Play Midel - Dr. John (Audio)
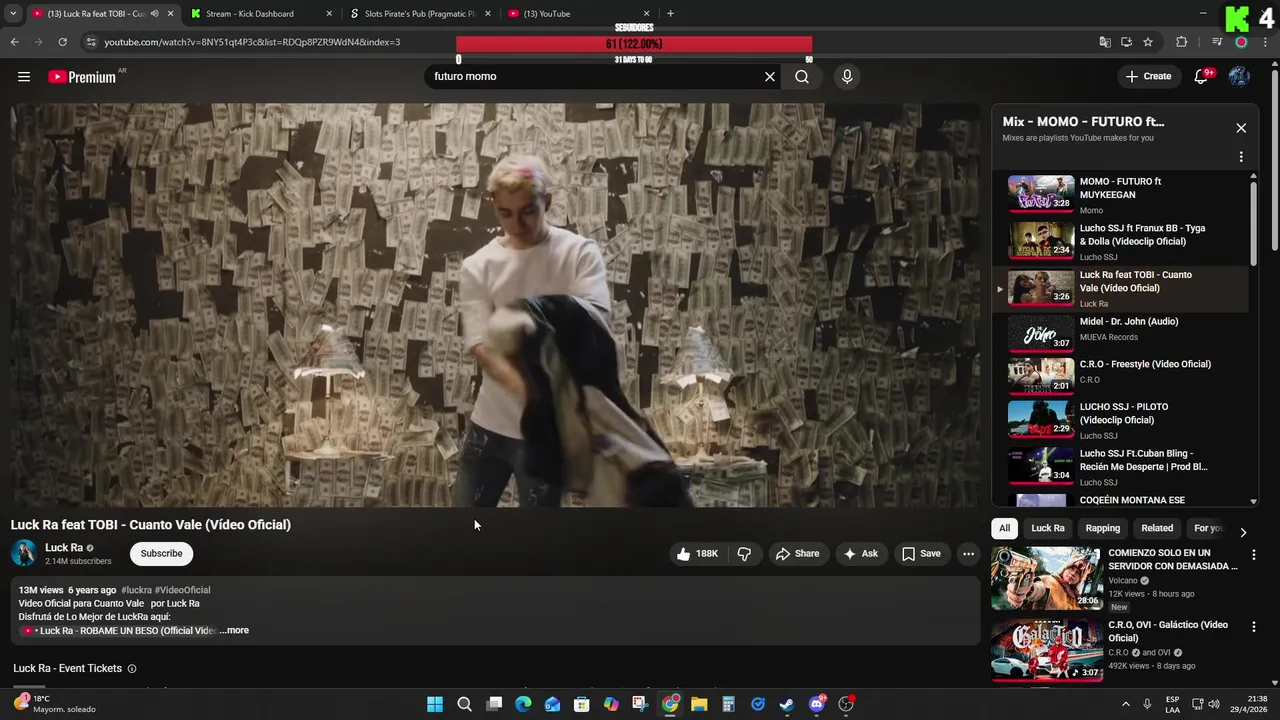 click(1120, 333)
